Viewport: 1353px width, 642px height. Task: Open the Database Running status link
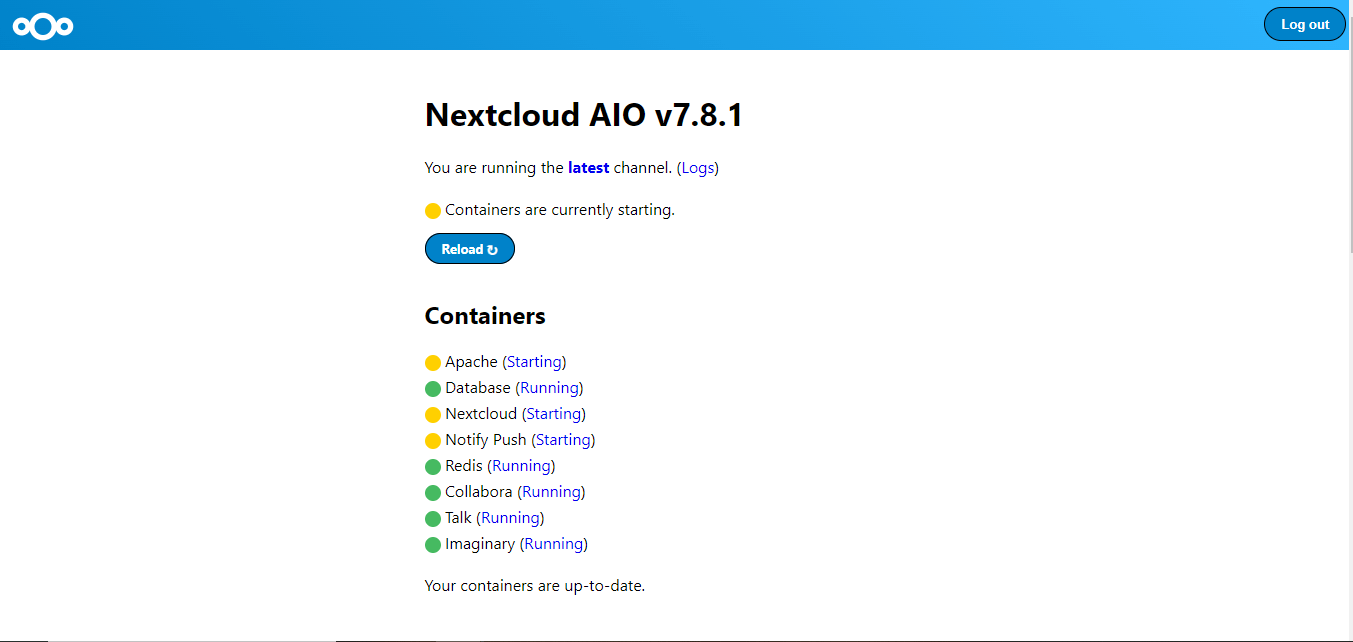click(x=549, y=387)
